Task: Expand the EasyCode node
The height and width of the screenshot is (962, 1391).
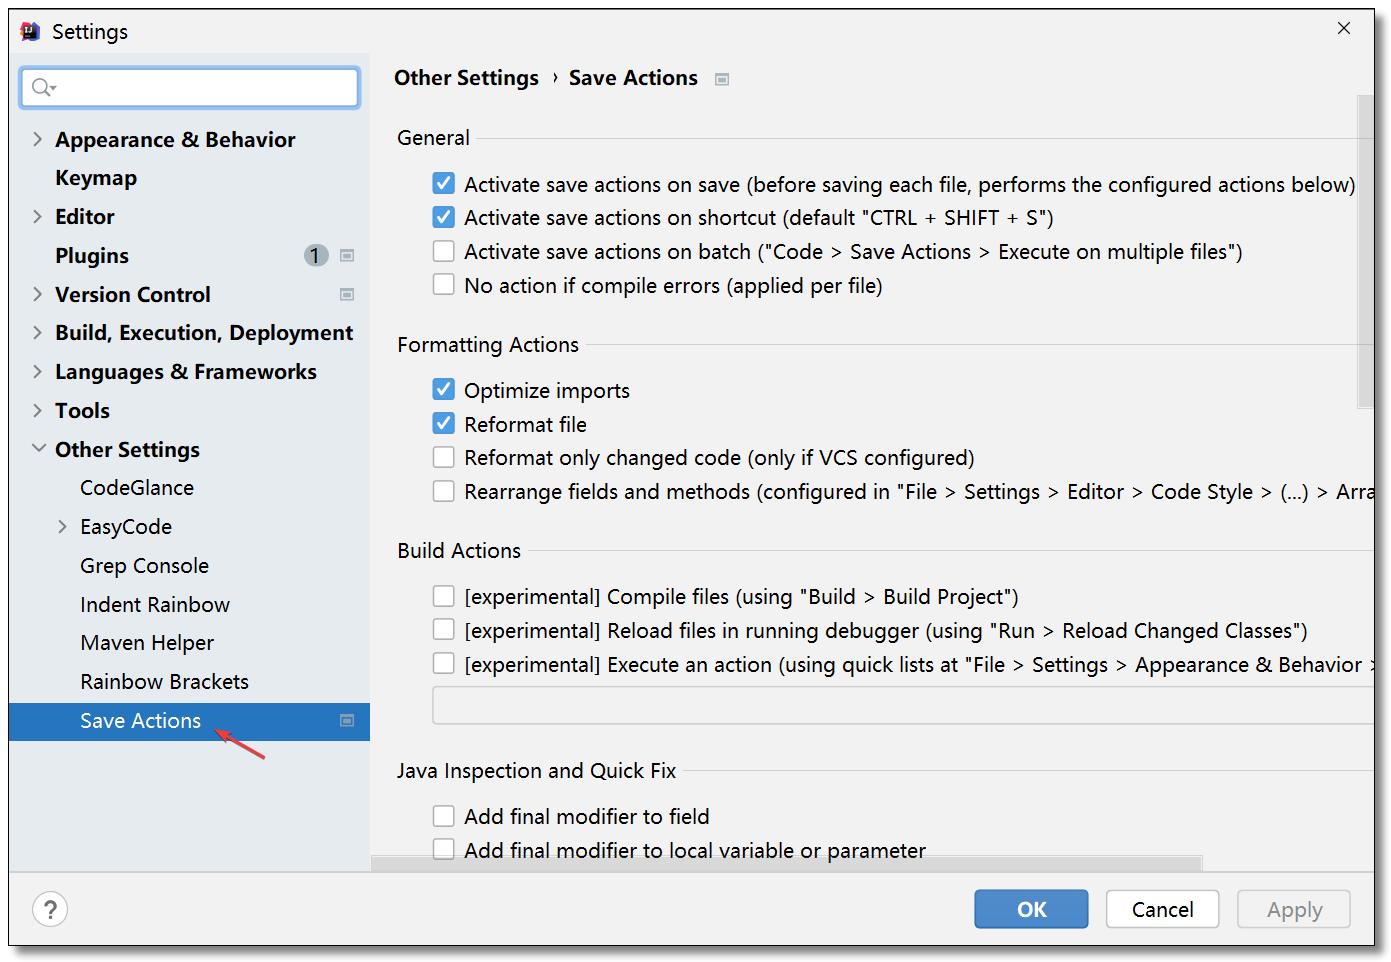Action: 62,526
